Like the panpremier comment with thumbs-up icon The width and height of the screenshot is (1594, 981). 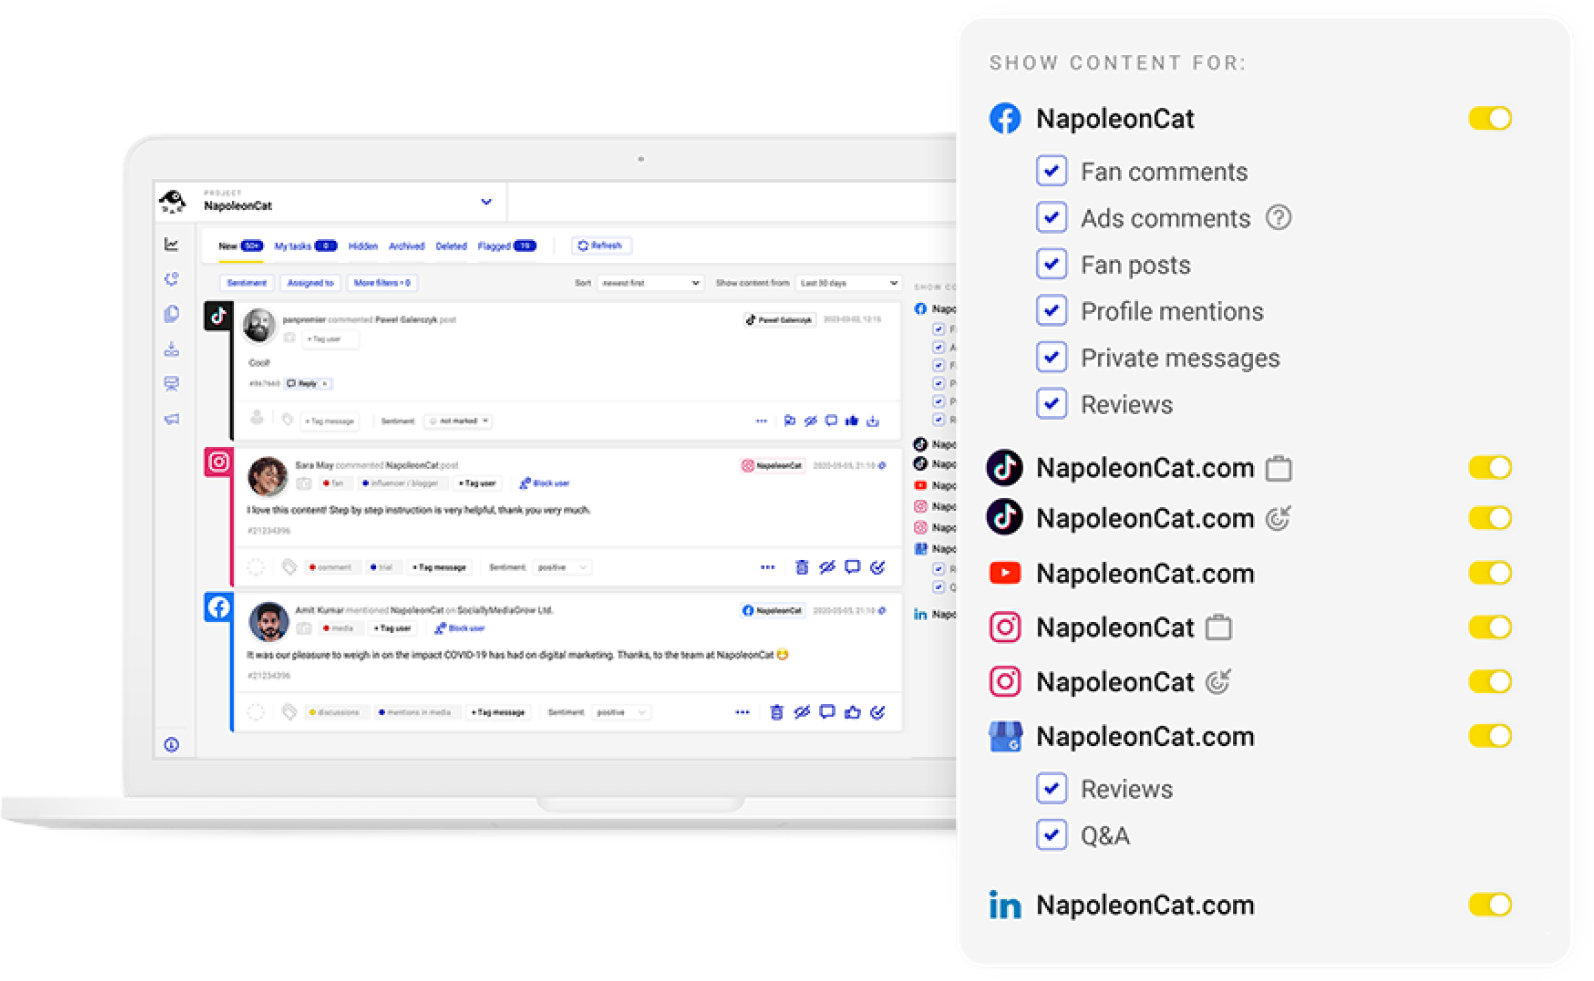point(852,421)
